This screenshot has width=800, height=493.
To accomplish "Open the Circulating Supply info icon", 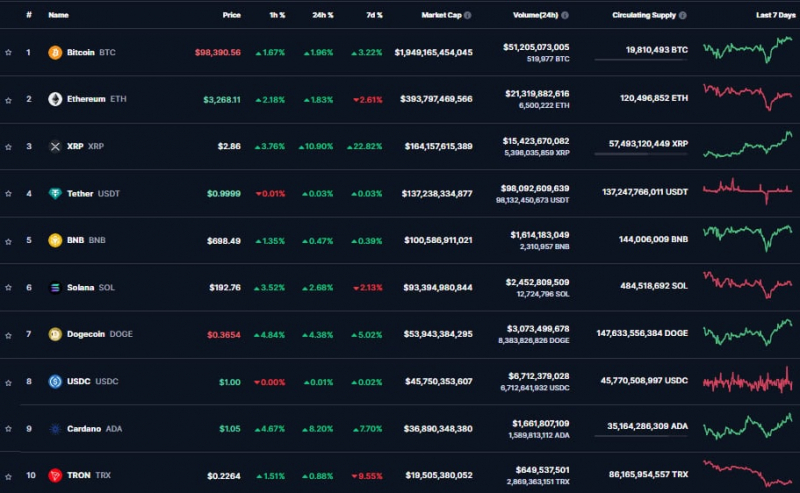I will (683, 15).
